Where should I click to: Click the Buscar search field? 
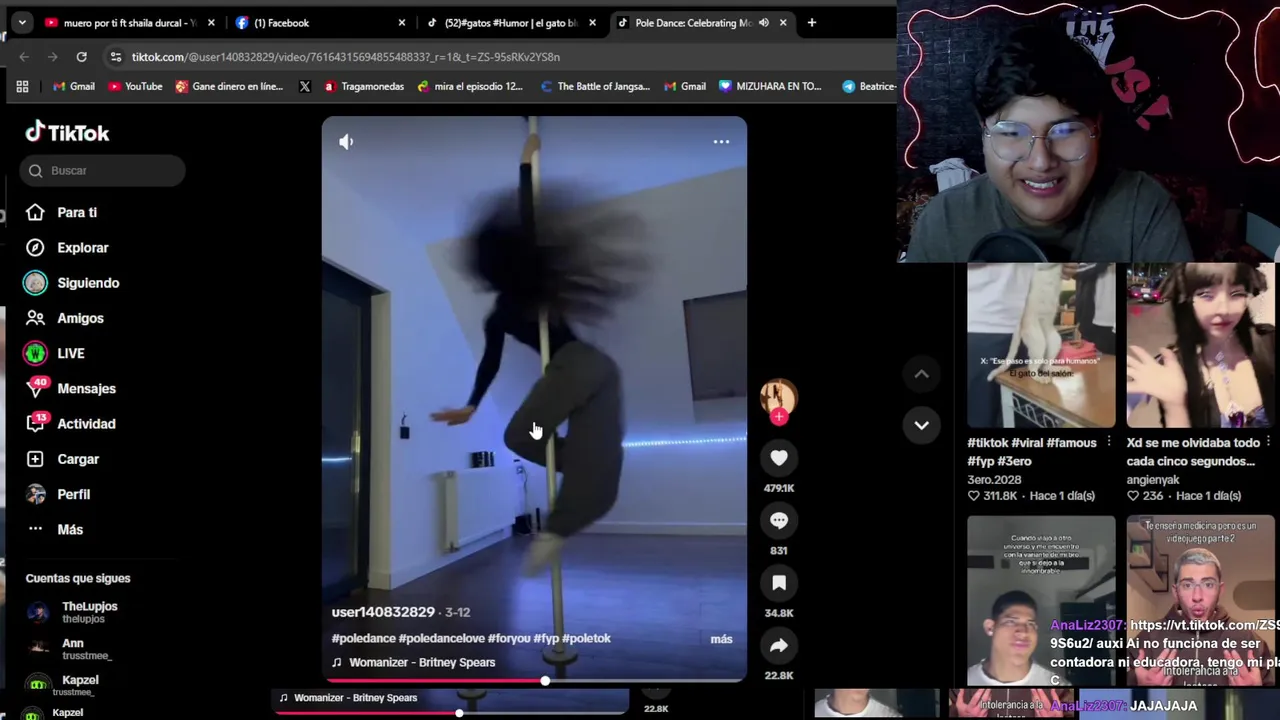coord(102,170)
